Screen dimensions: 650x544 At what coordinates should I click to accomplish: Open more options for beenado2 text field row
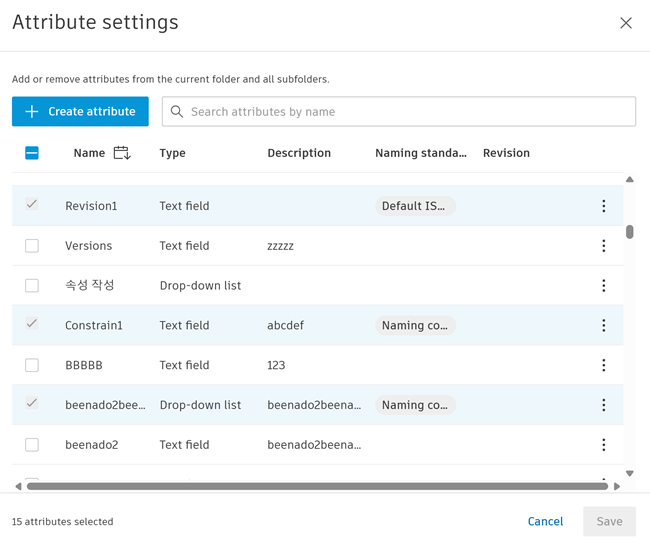point(603,445)
